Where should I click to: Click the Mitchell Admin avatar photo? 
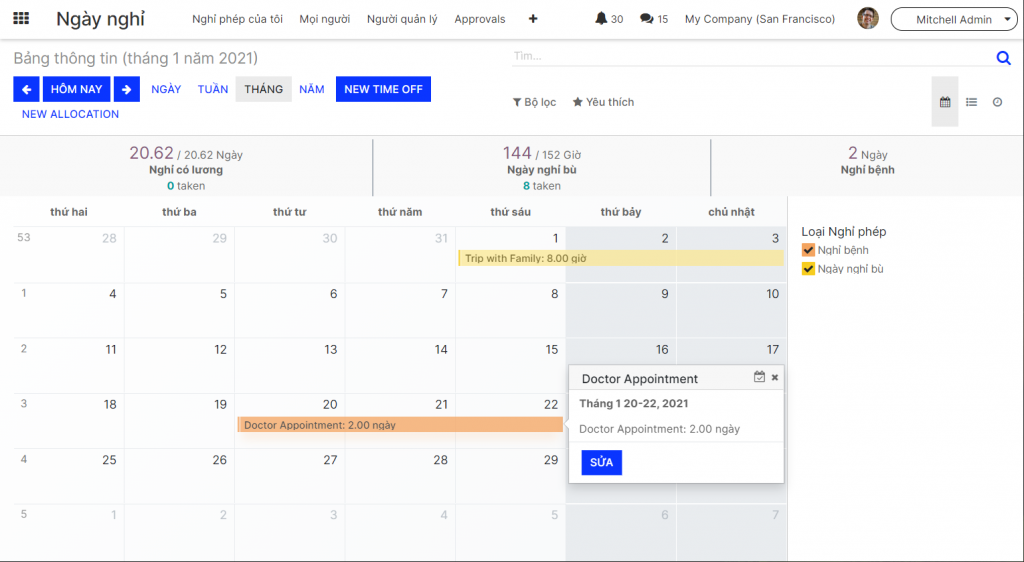click(x=868, y=18)
